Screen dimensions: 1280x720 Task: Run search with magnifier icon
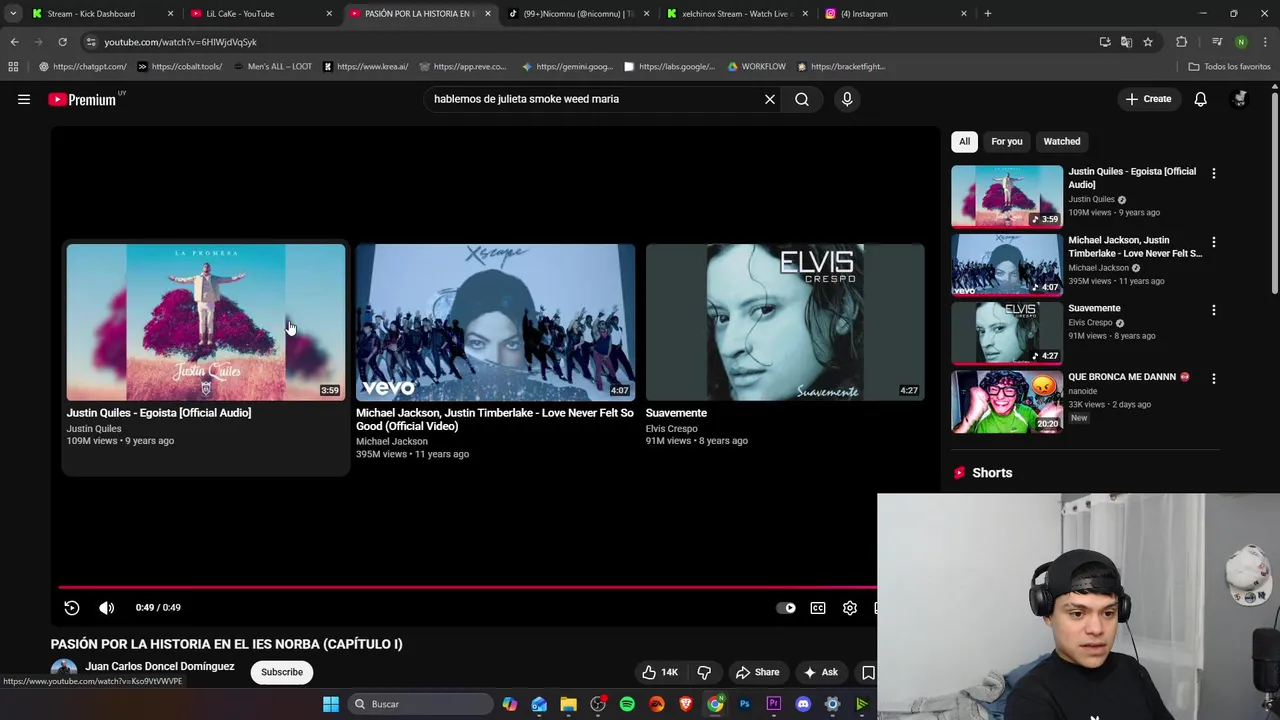click(x=802, y=99)
